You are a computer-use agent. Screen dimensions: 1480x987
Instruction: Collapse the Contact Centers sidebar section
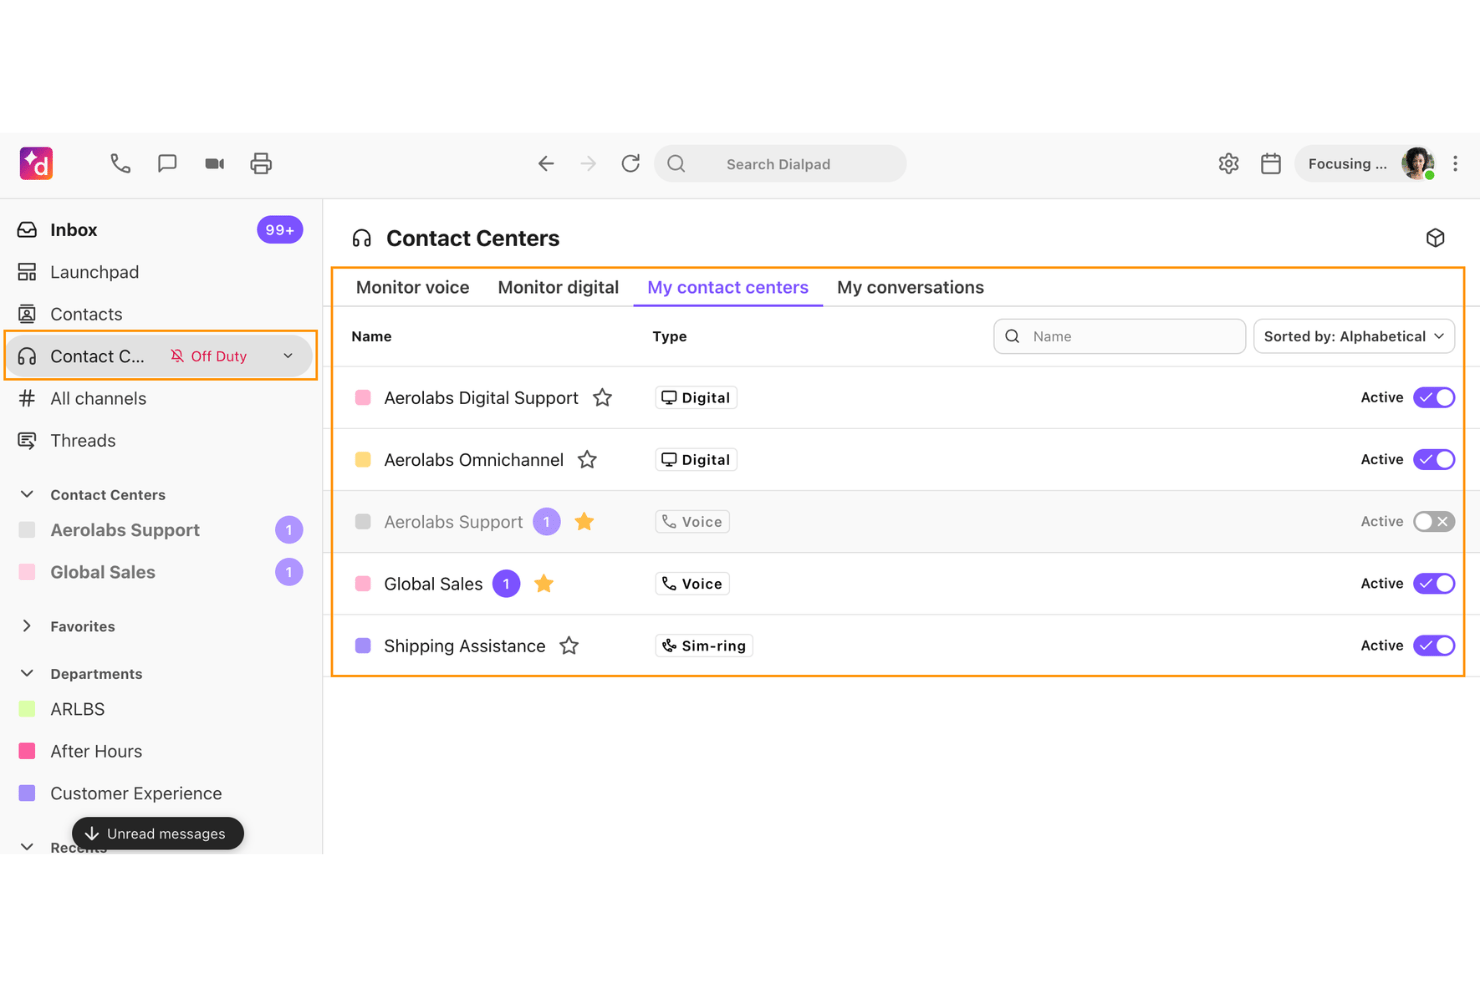coord(27,494)
